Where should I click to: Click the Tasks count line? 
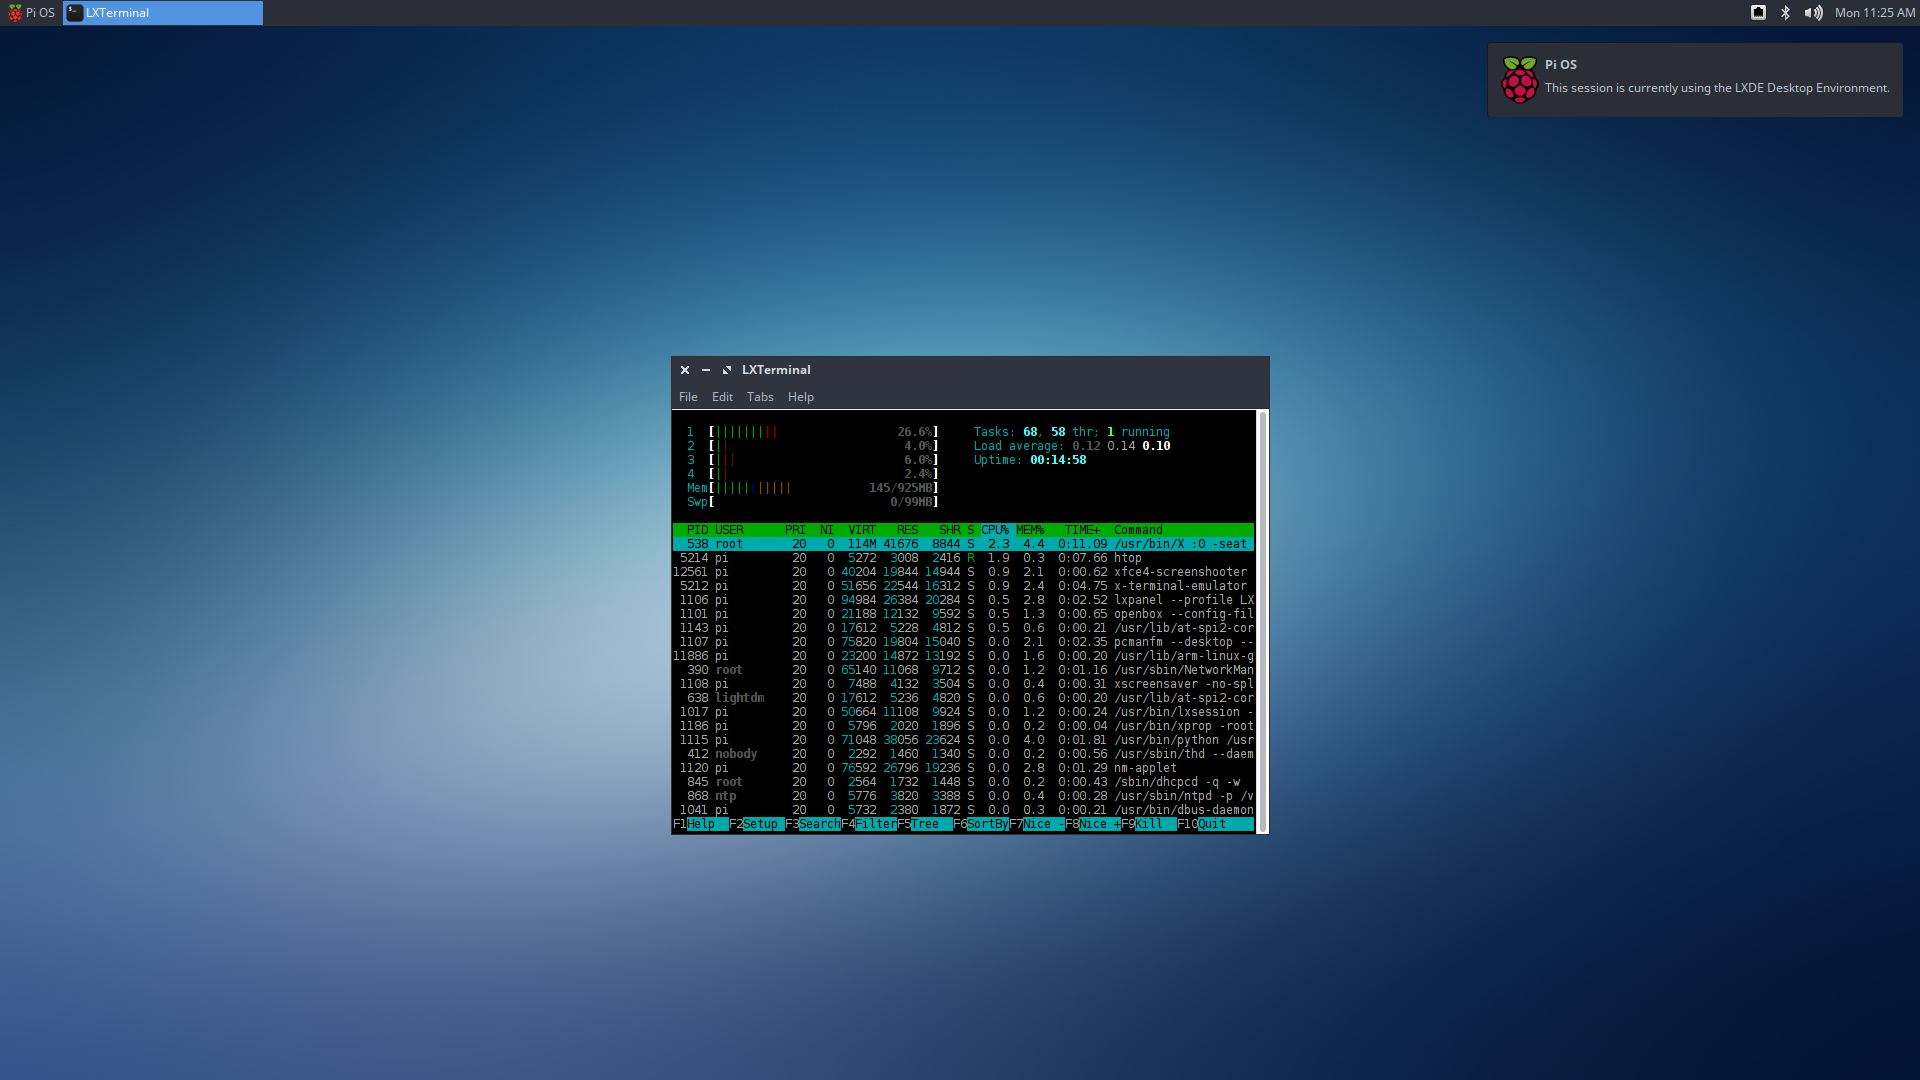tap(1072, 432)
